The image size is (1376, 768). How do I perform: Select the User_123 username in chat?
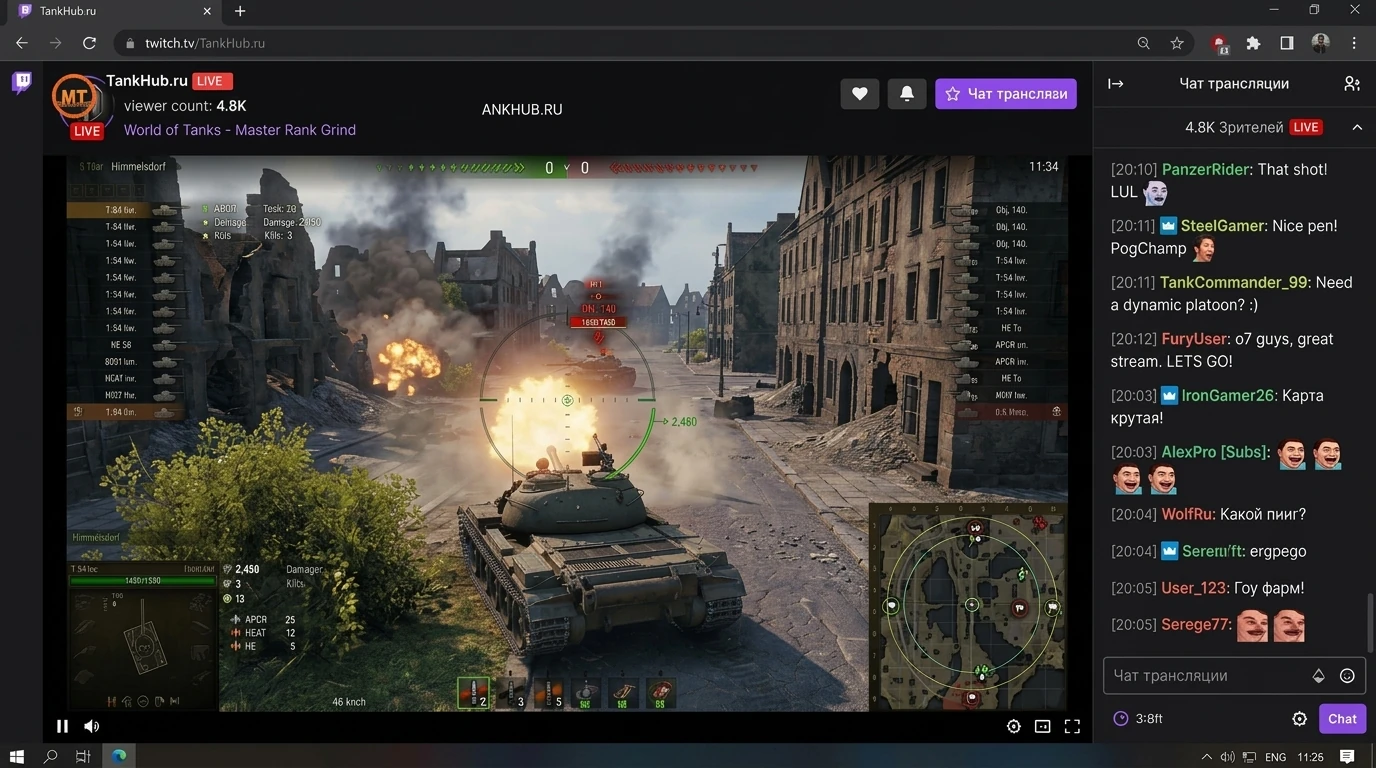[1194, 588]
